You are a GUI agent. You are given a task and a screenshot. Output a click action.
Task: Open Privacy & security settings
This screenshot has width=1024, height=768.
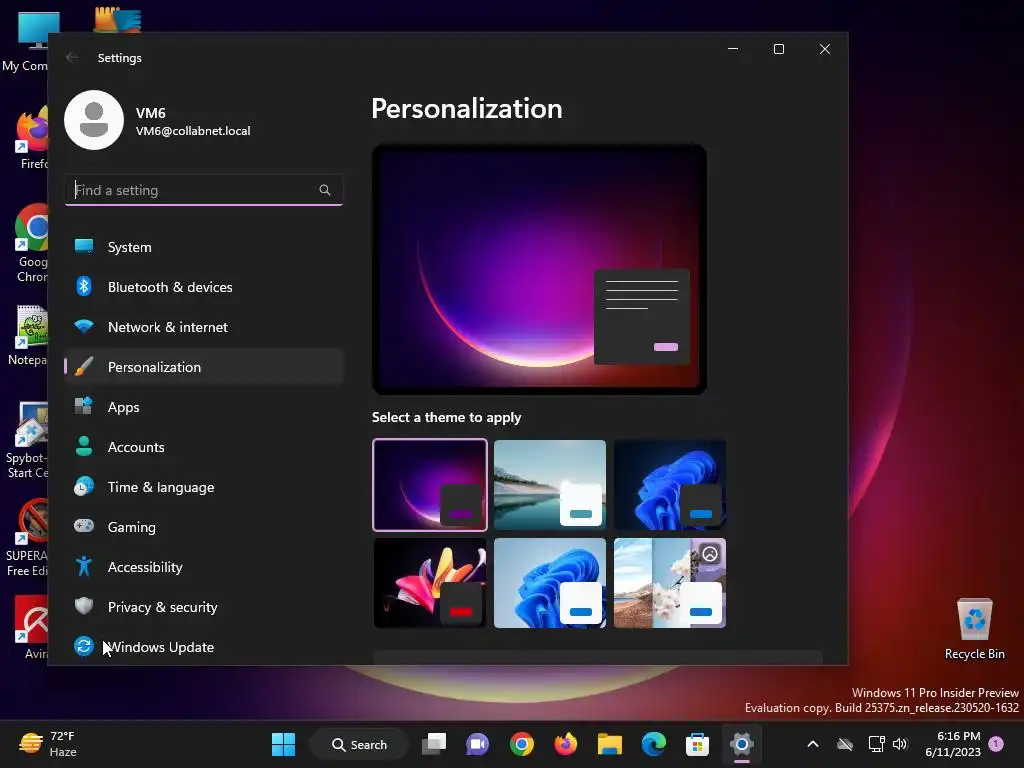(204, 606)
